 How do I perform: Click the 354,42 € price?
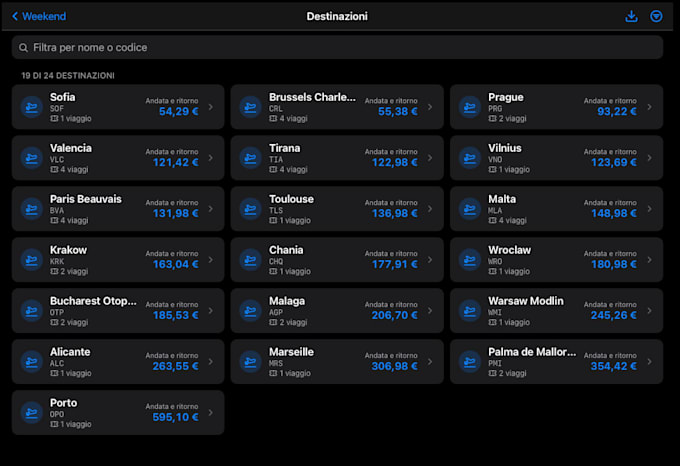(x=614, y=366)
